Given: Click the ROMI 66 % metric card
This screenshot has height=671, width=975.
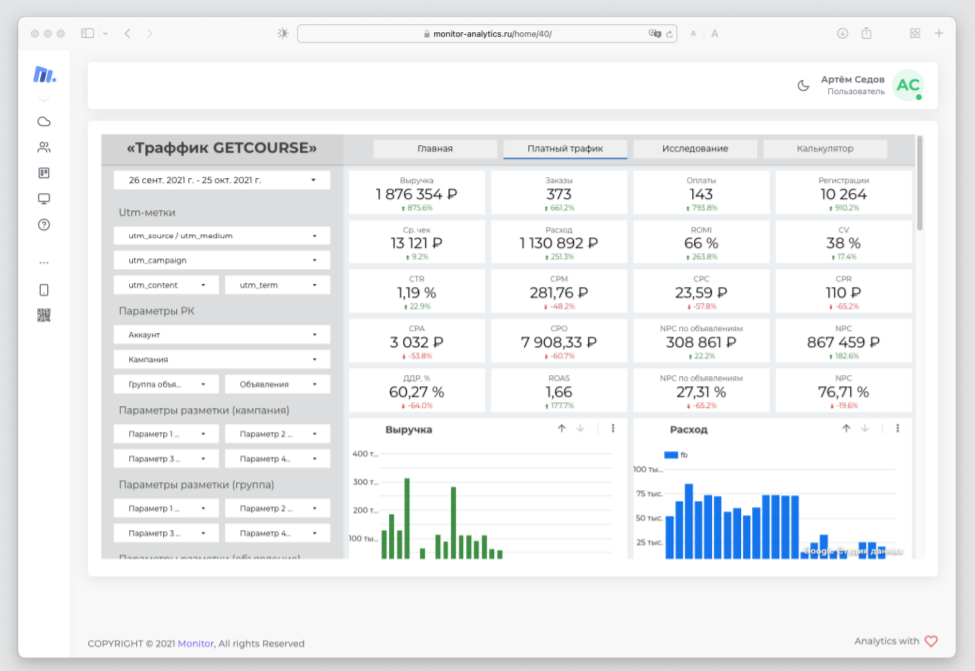Looking at the screenshot, I should pos(701,243).
